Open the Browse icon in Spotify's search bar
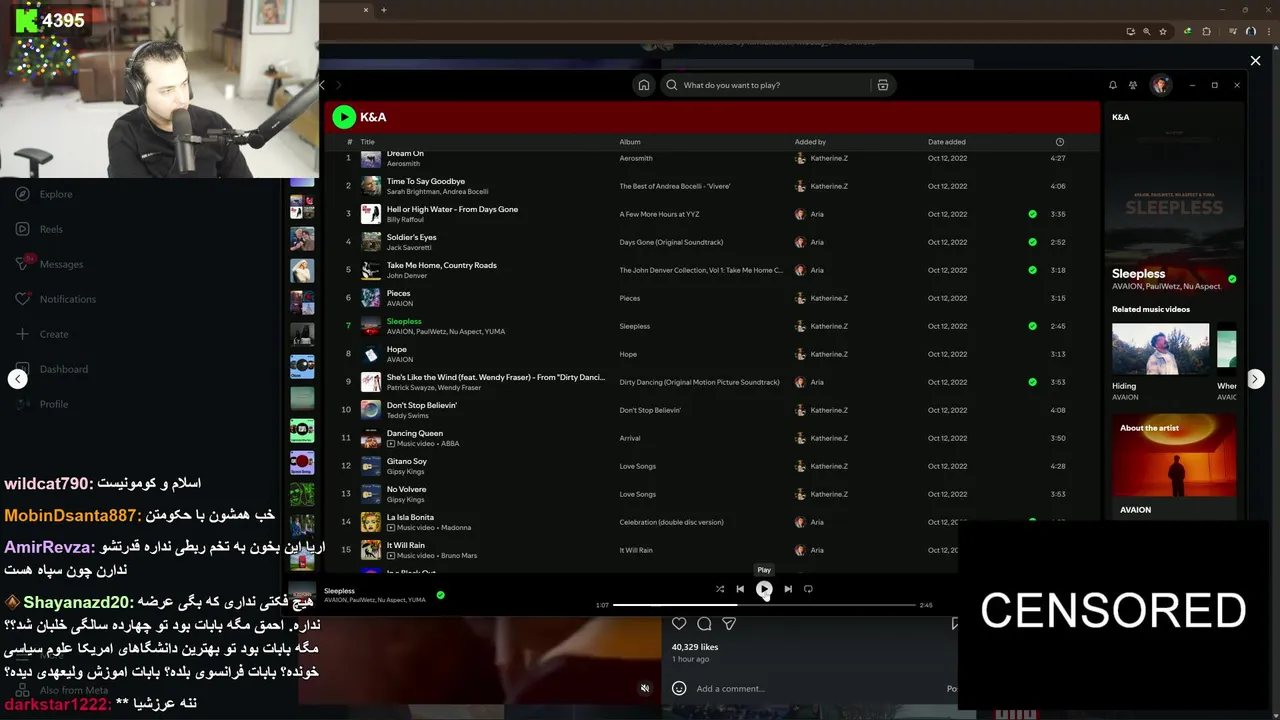The height and width of the screenshot is (720, 1280). [883, 85]
